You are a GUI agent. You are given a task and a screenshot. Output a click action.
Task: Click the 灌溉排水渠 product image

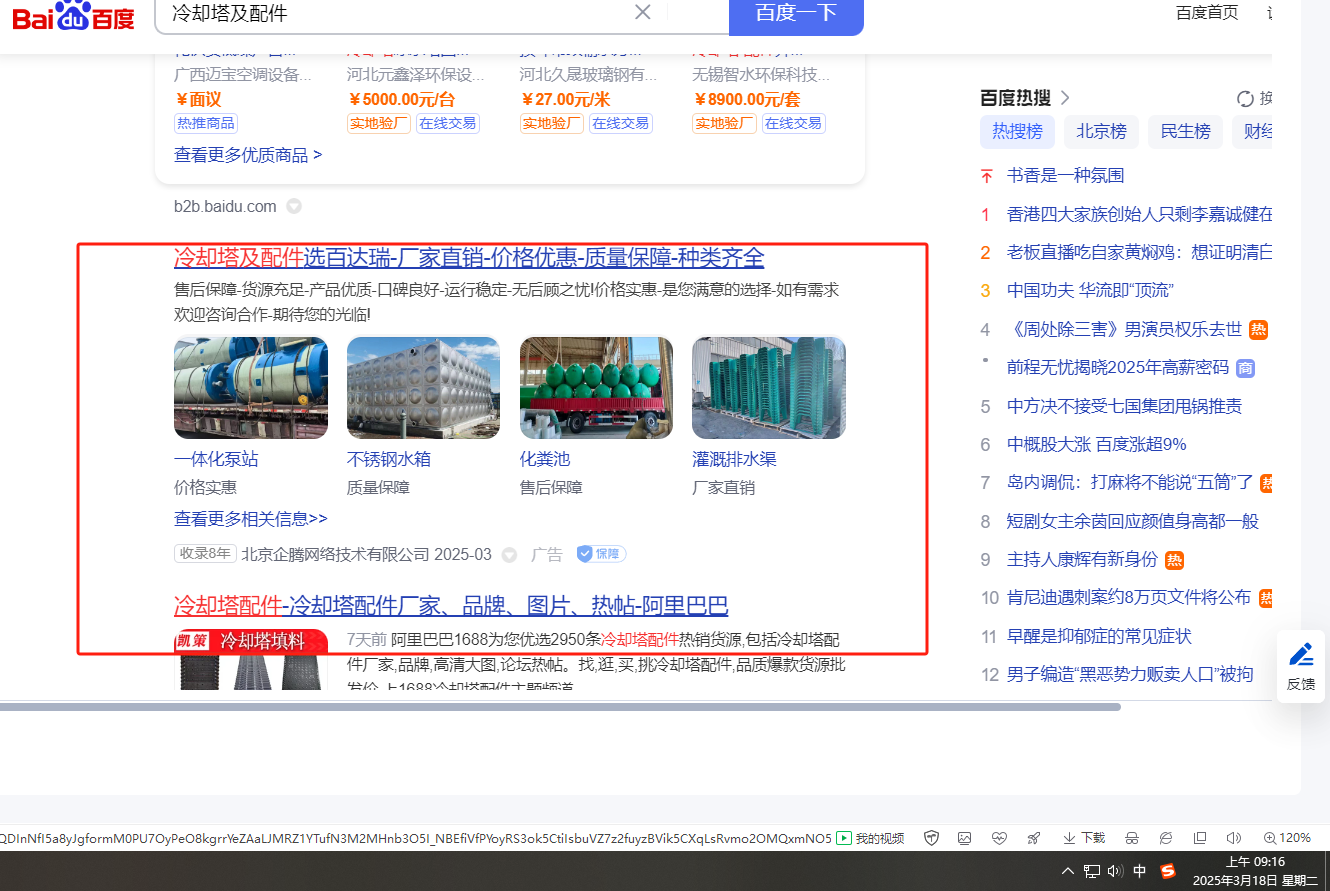(x=769, y=388)
